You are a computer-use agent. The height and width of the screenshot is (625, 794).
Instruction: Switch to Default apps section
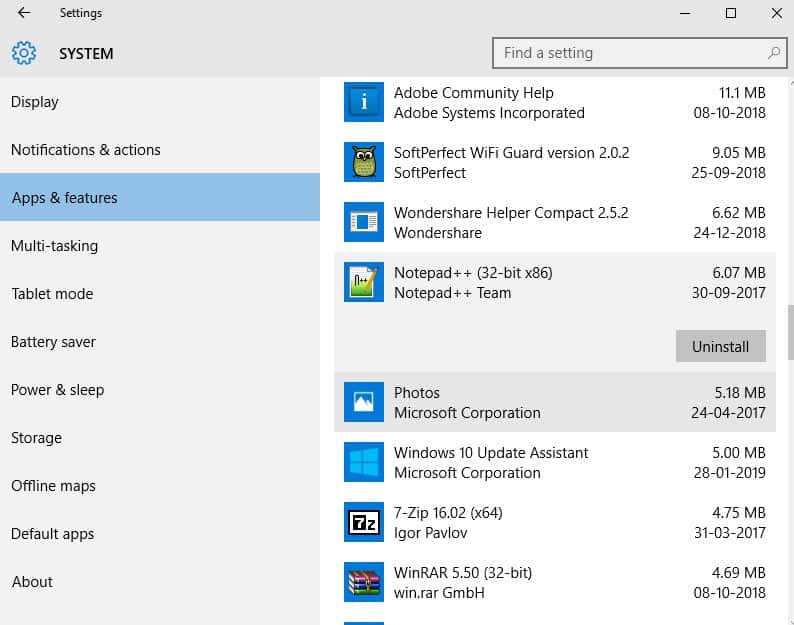pyautogui.click(x=53, y=534)
